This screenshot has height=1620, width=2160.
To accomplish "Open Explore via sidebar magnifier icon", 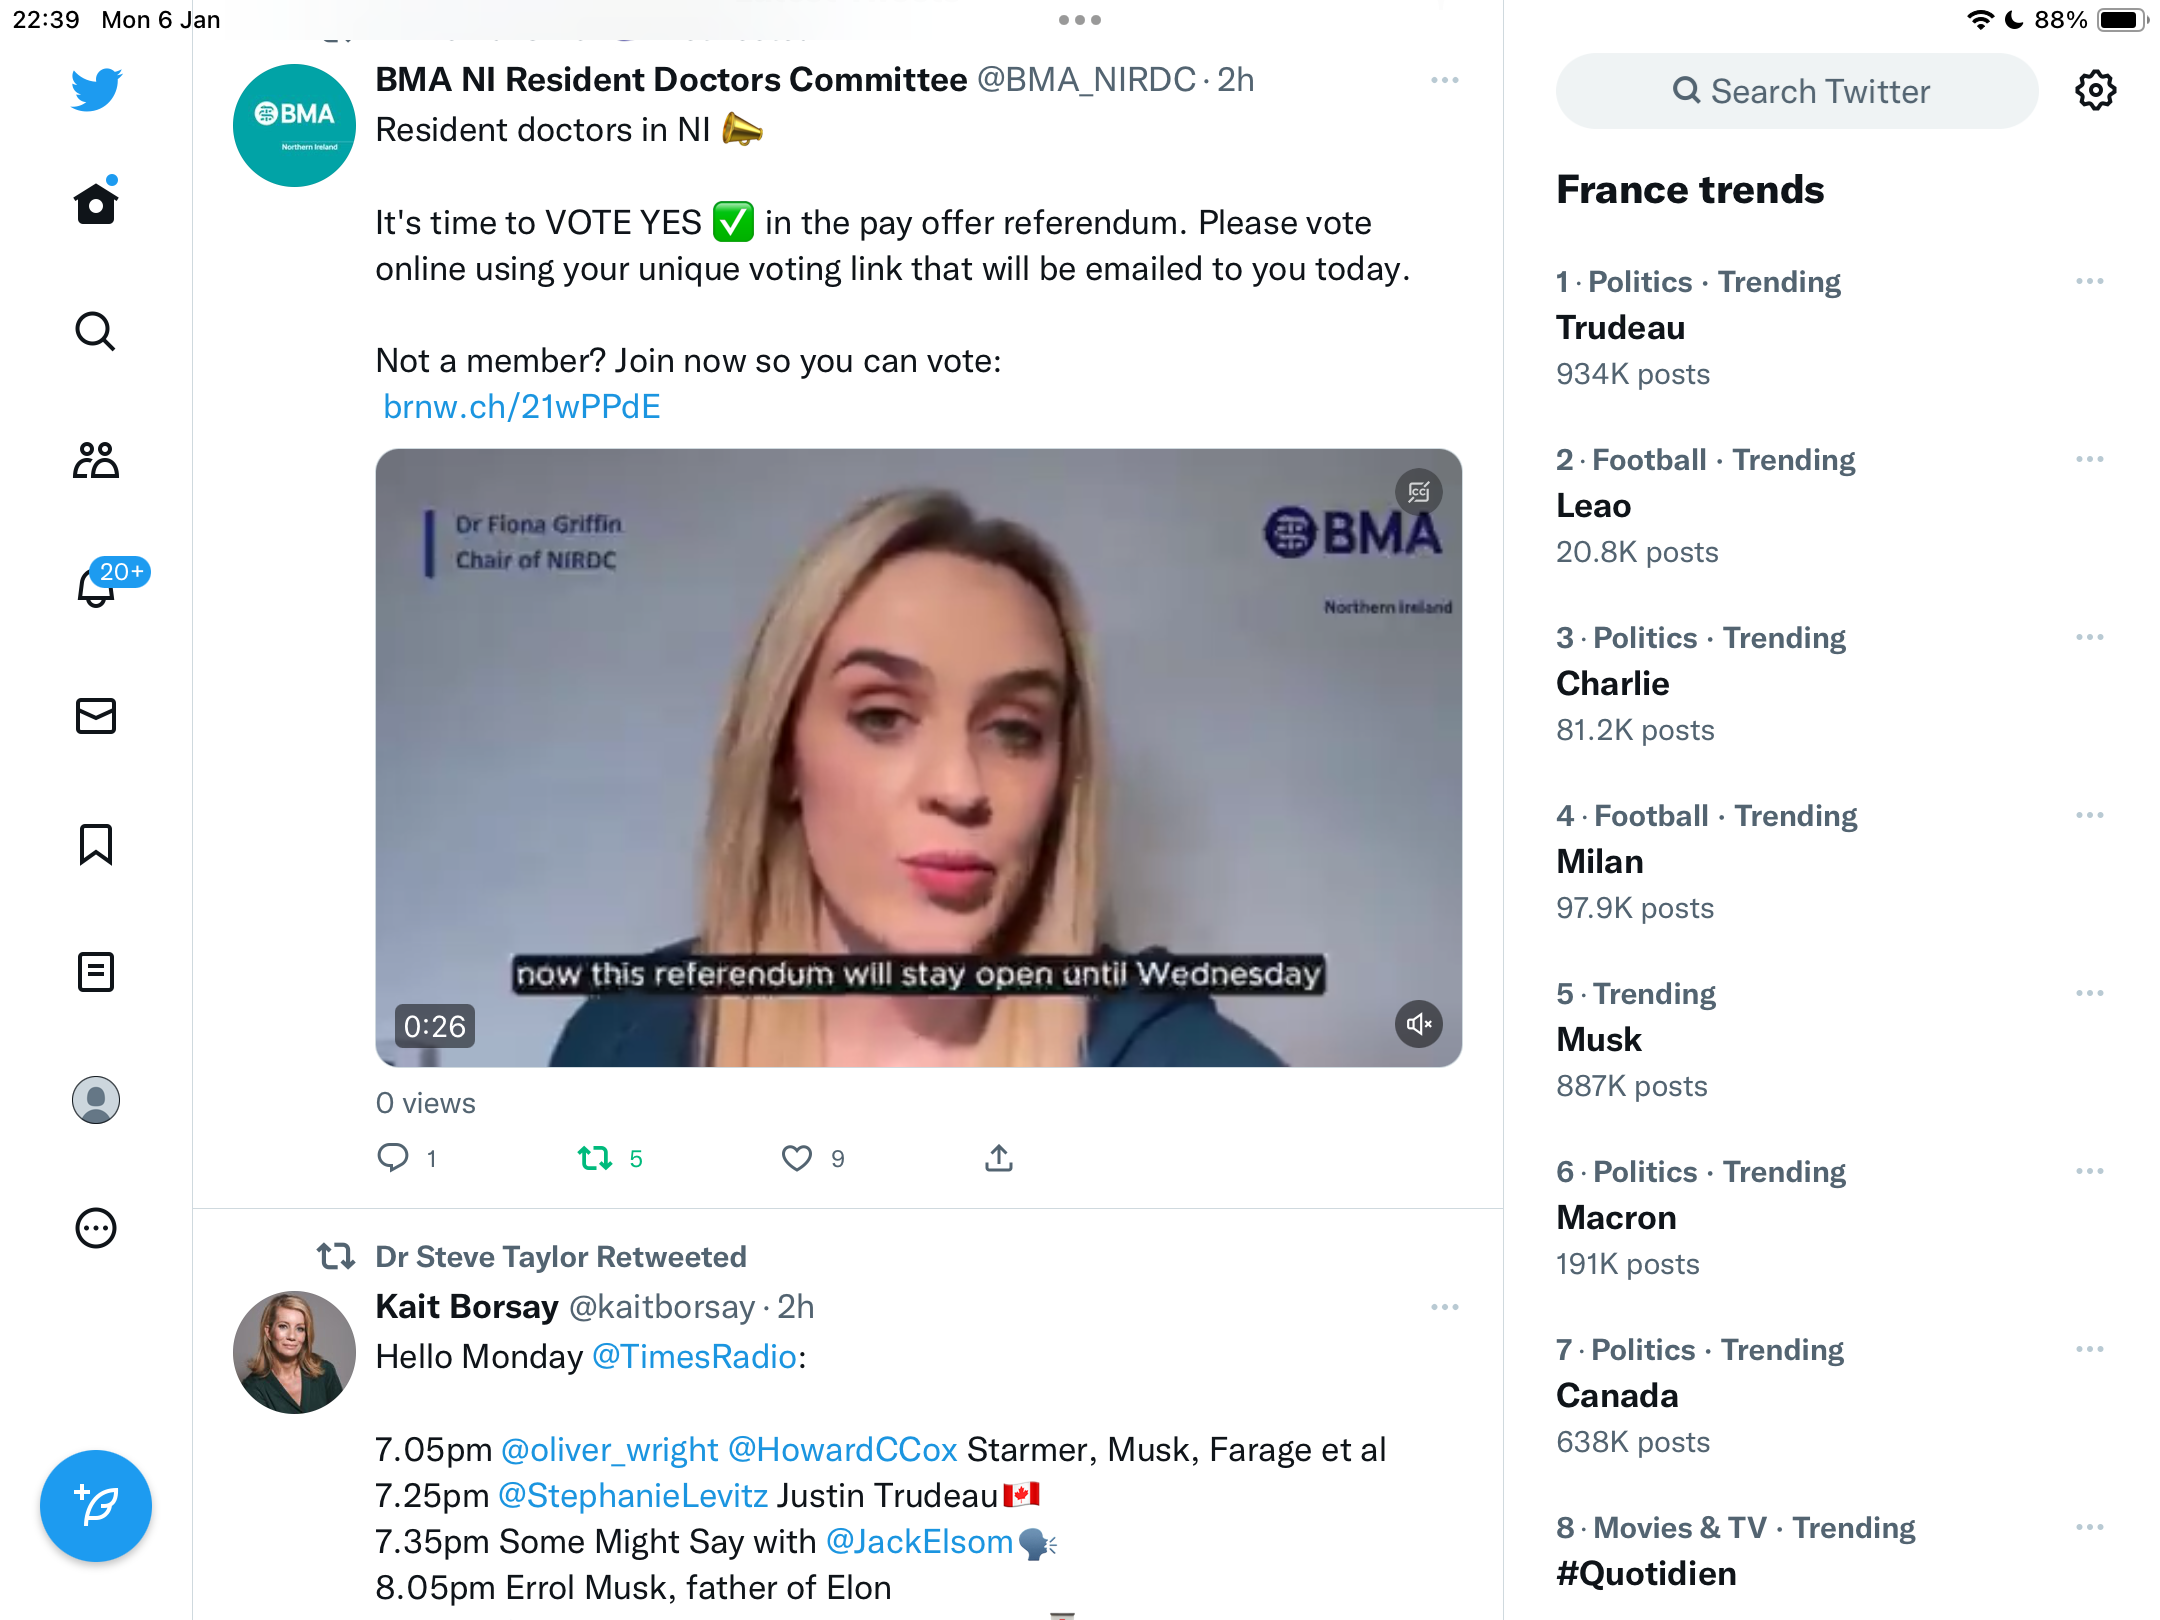I will coord(96,331).
